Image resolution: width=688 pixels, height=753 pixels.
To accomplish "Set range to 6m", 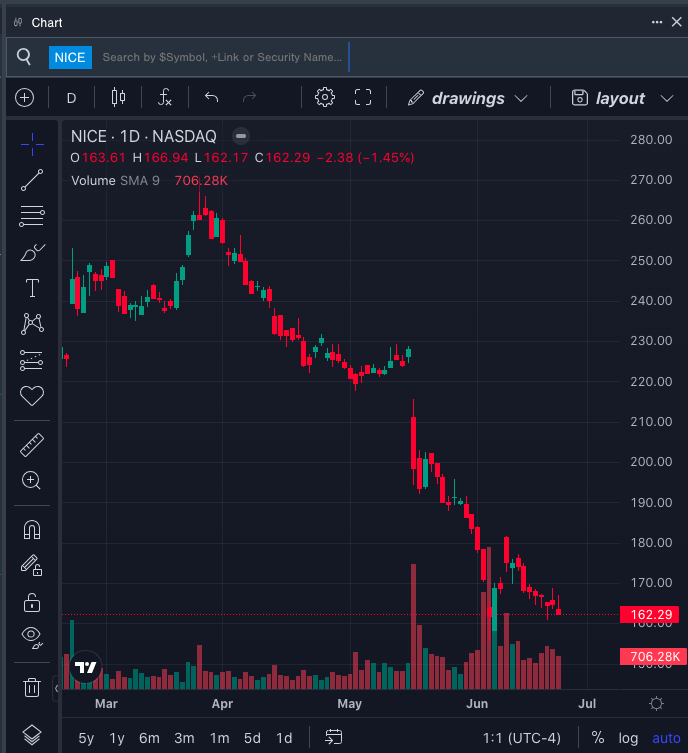I will pos(149,738).
